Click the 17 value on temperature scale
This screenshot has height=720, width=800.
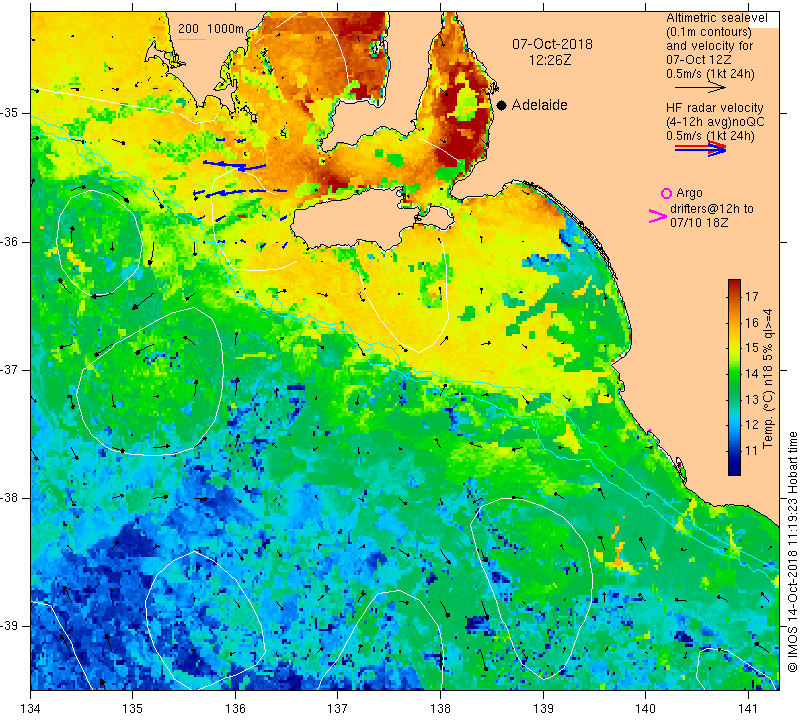[752, 296]
